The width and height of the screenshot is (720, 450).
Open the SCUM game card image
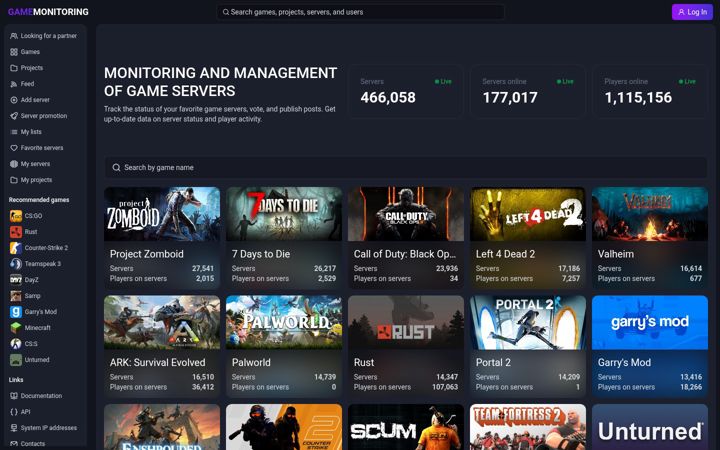[x=406, y=427]
